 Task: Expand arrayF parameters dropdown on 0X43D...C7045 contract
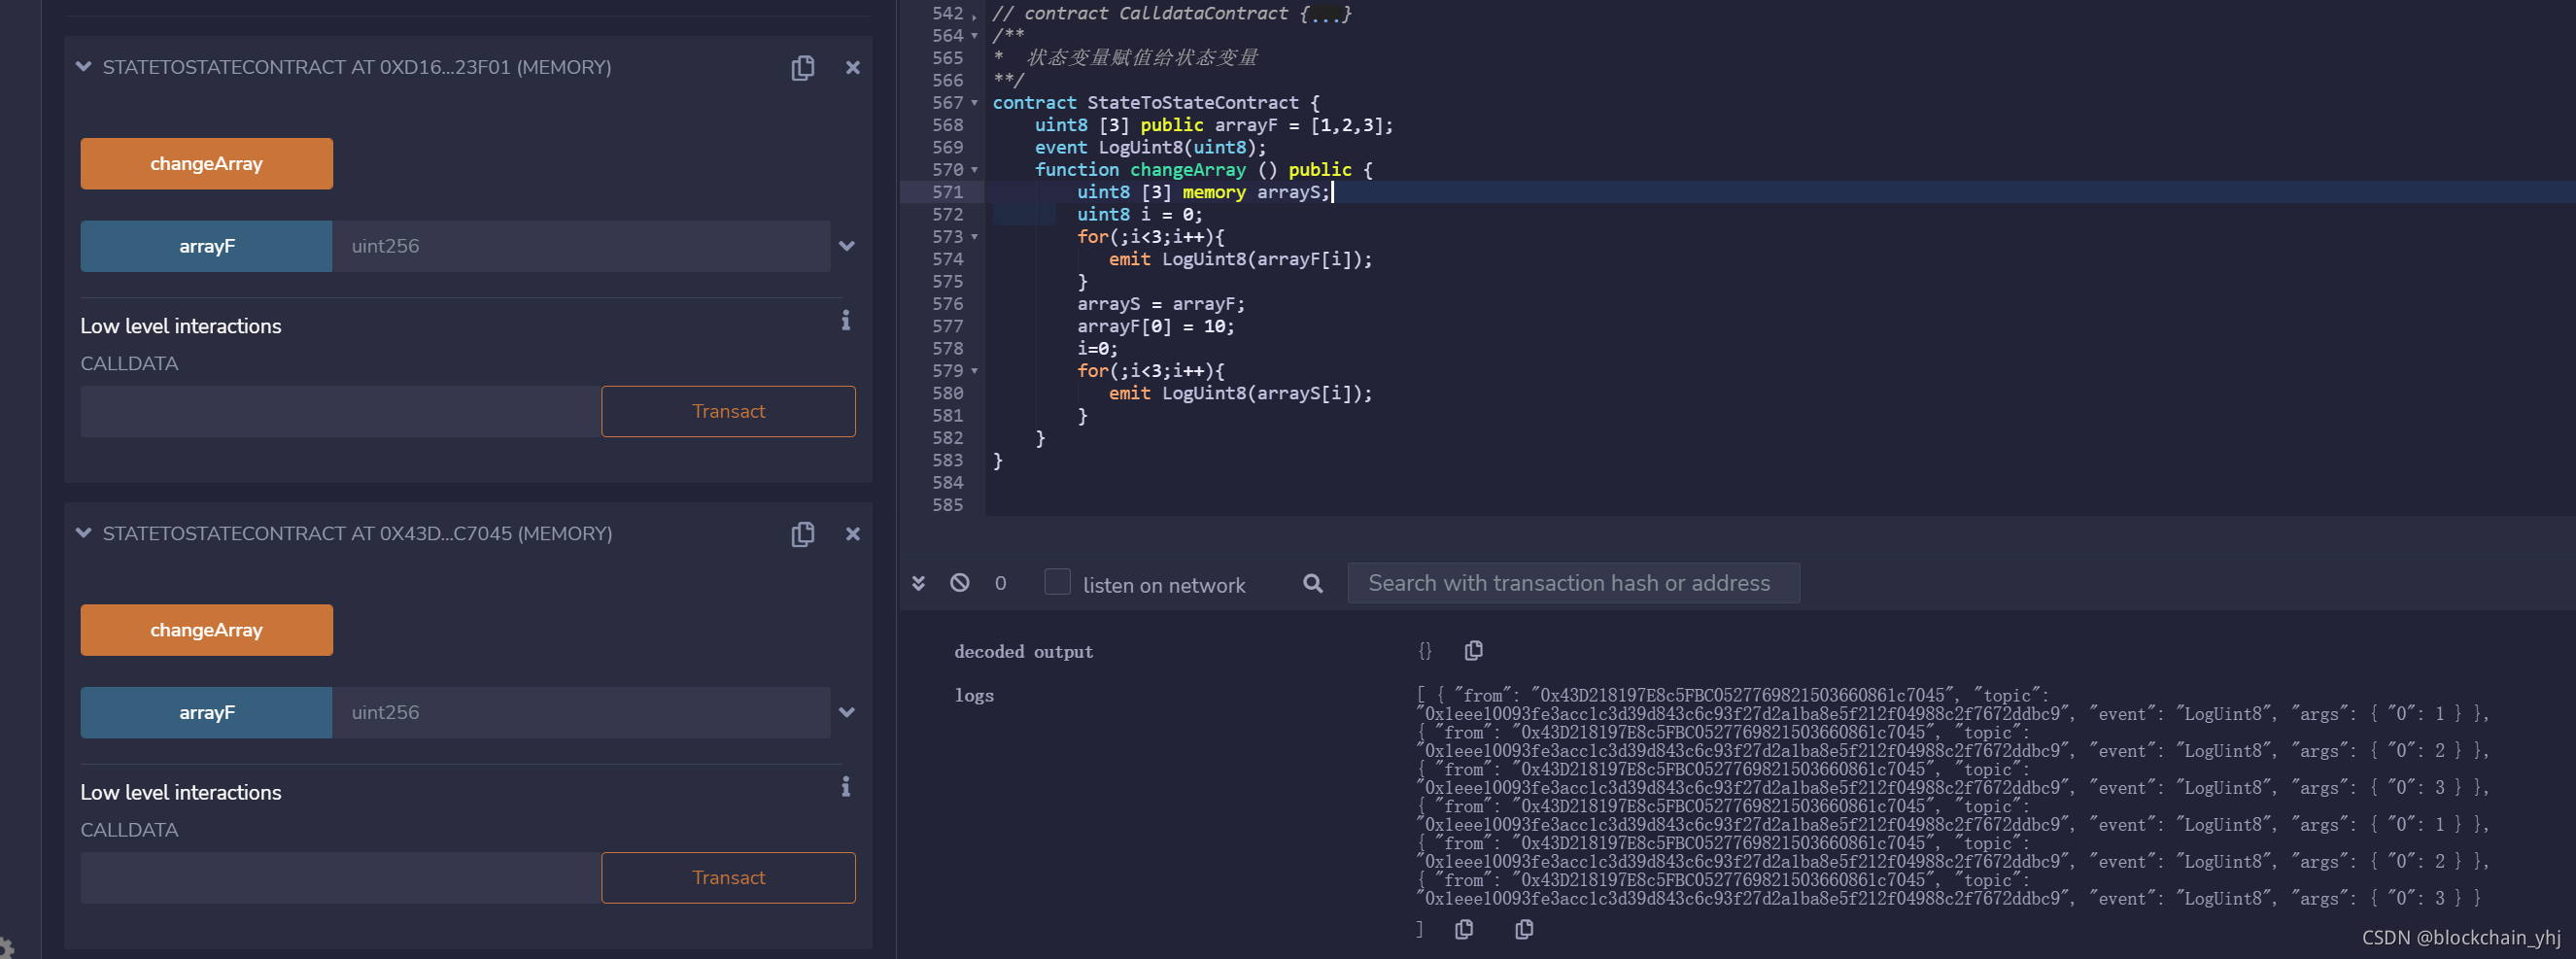pyautogui.click(x=847, y=712)
